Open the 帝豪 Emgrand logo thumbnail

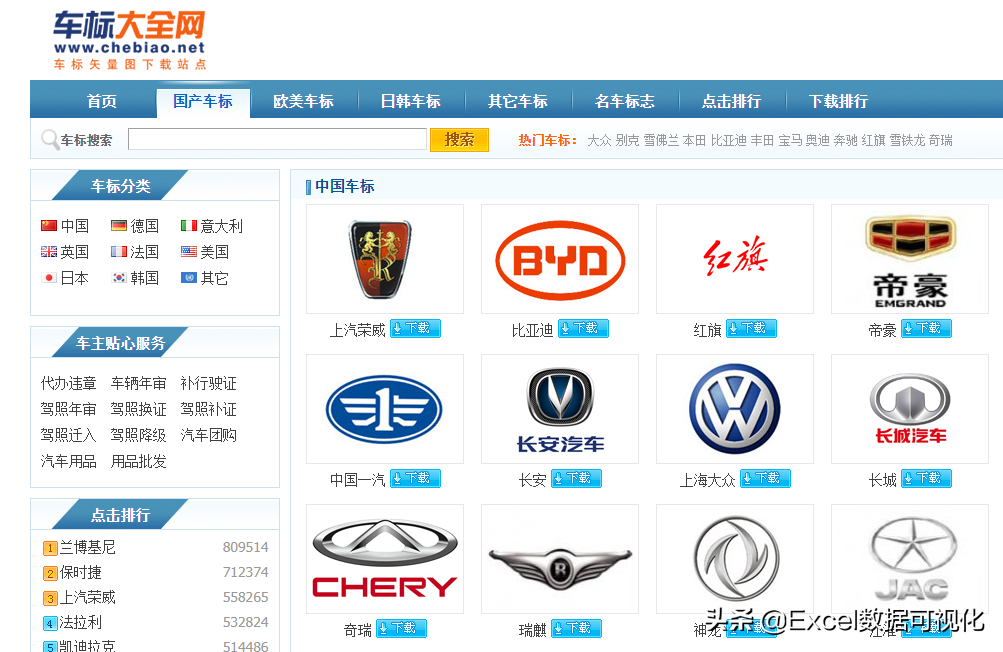click(x=910, y=259)
